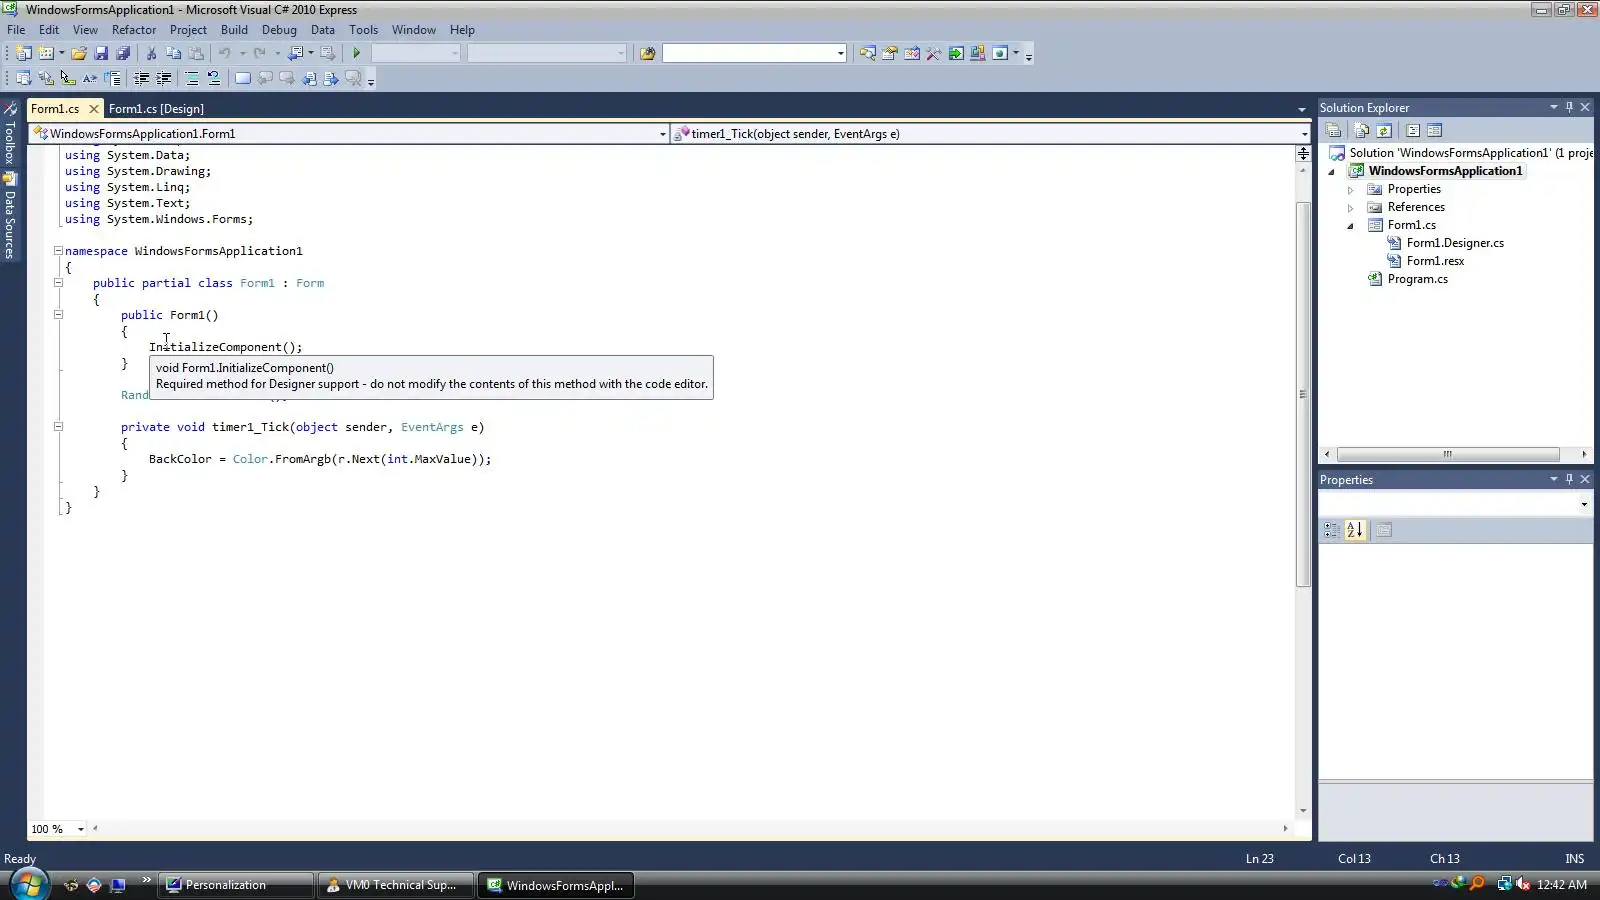This screenshot has height=900, width=1600.
Task: Click the editor vertical scrollbar thumb
Action: 1303,394
